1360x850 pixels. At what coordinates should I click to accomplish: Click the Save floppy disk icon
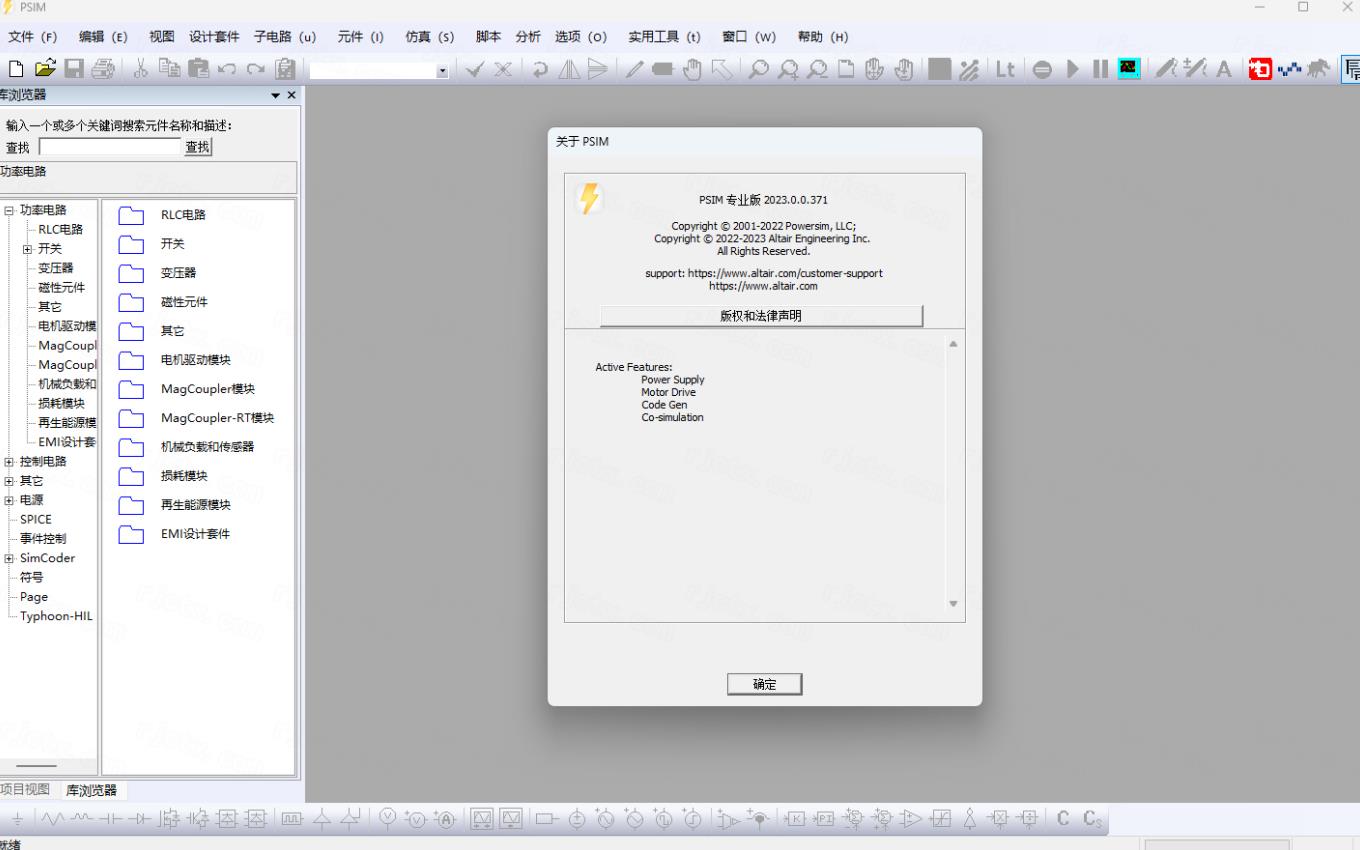(74, 69)
